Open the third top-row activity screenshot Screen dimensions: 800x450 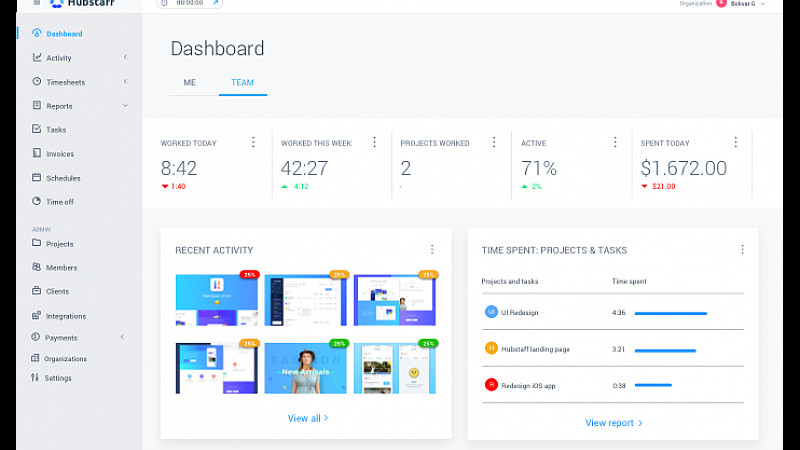[395, 299]
